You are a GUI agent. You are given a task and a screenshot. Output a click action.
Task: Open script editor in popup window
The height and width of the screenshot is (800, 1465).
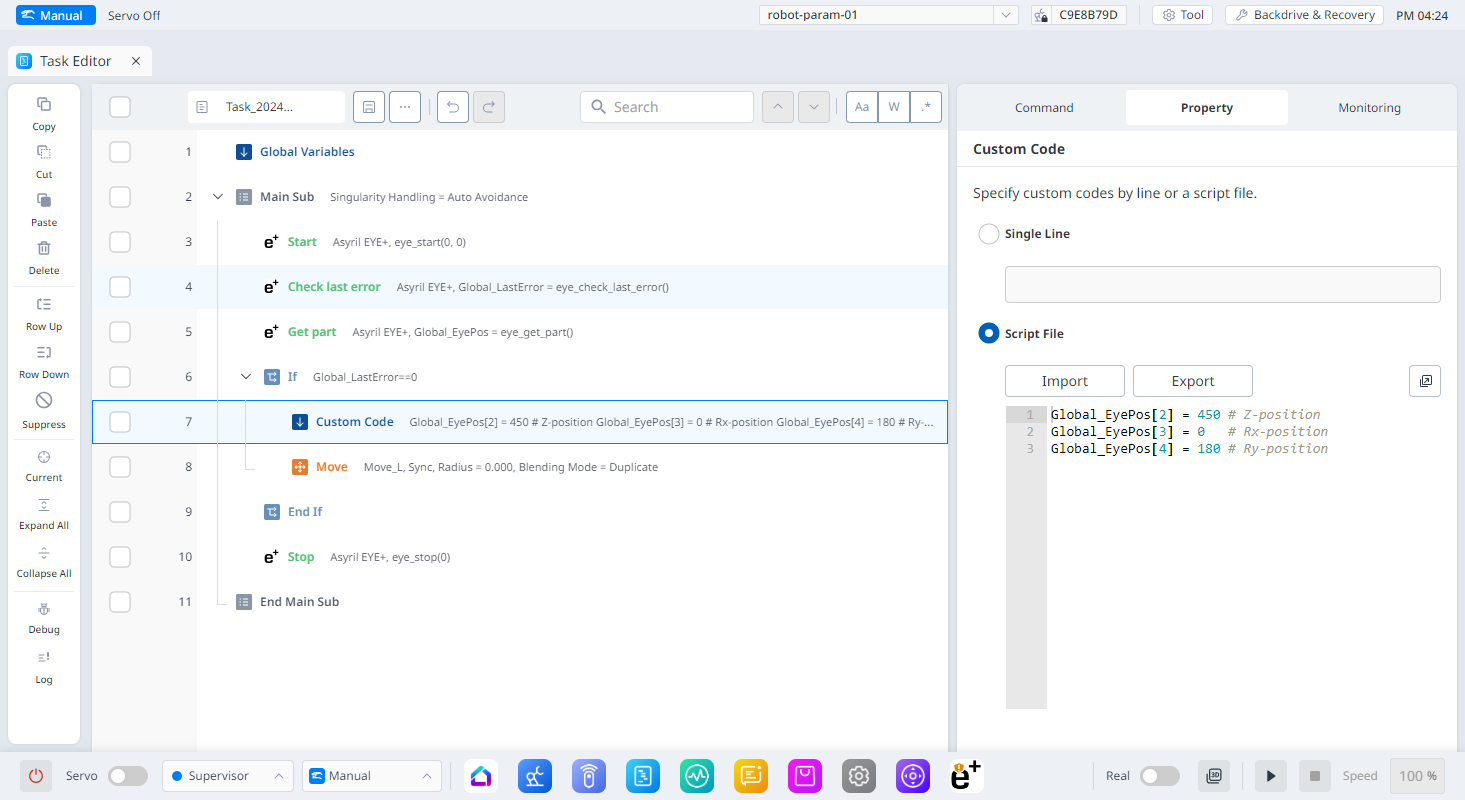pyautogui.click(x=1425, y=381)
